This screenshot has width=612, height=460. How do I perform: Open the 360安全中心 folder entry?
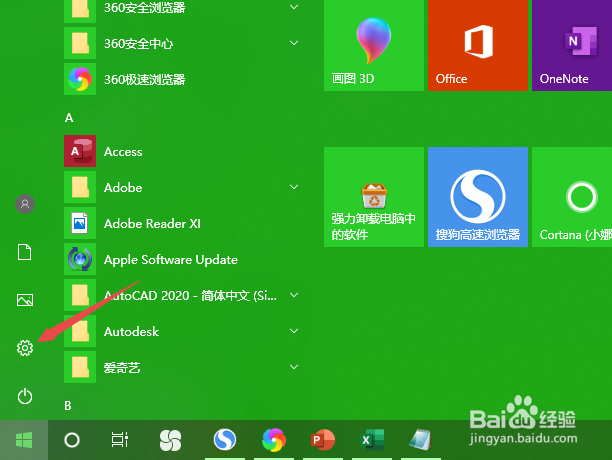point(183,43)
